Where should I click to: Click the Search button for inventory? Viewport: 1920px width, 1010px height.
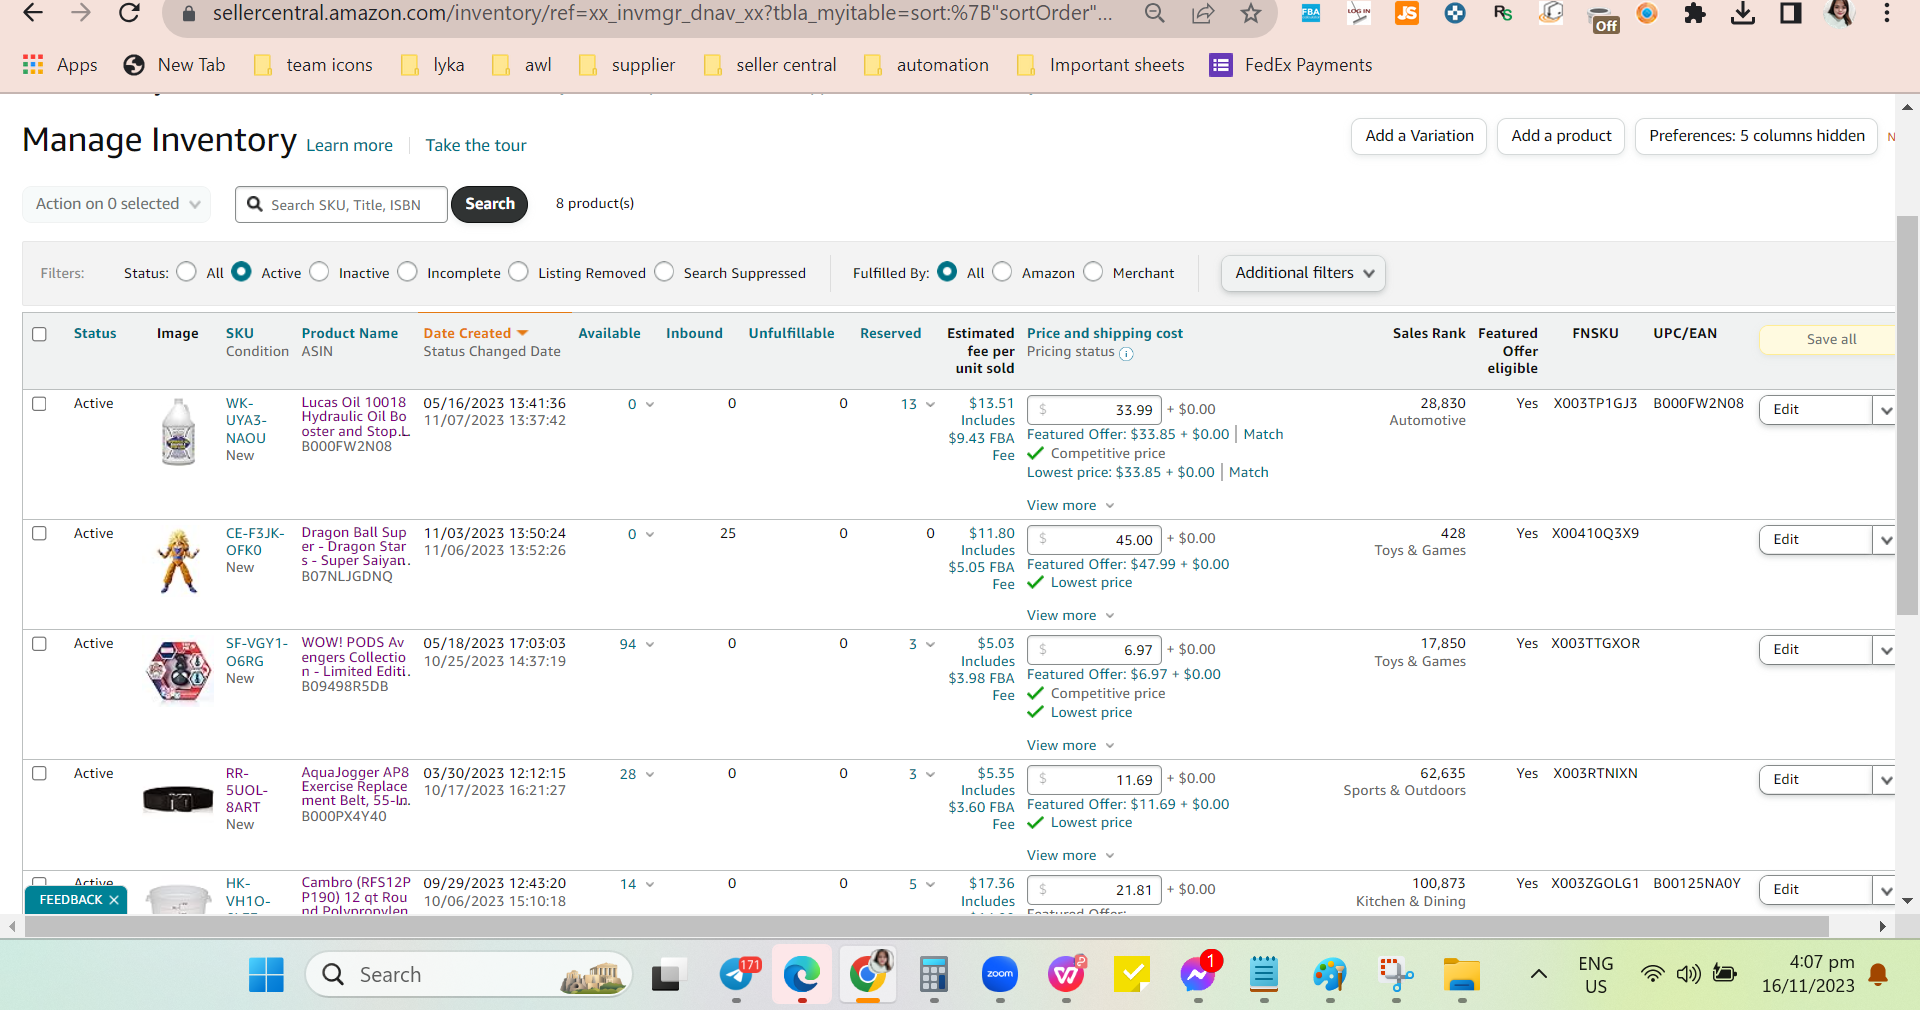coord(490,204)
